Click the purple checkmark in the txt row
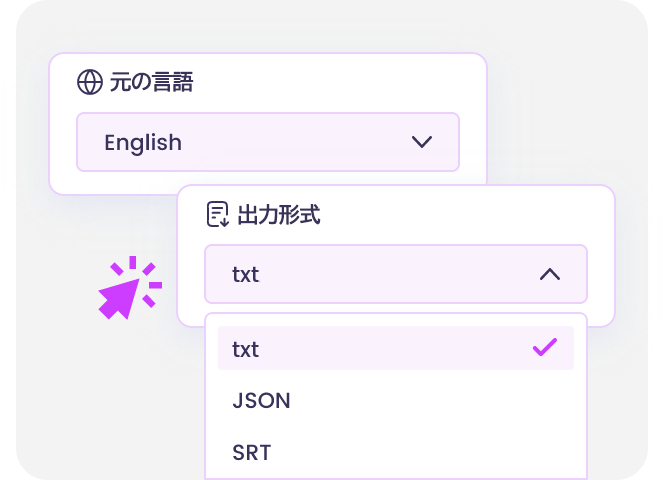664x480 pixels. click(545, 348)
